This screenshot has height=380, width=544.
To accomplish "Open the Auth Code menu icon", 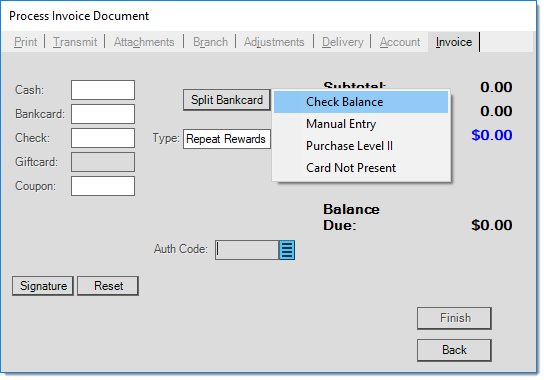I will (287, 250).
